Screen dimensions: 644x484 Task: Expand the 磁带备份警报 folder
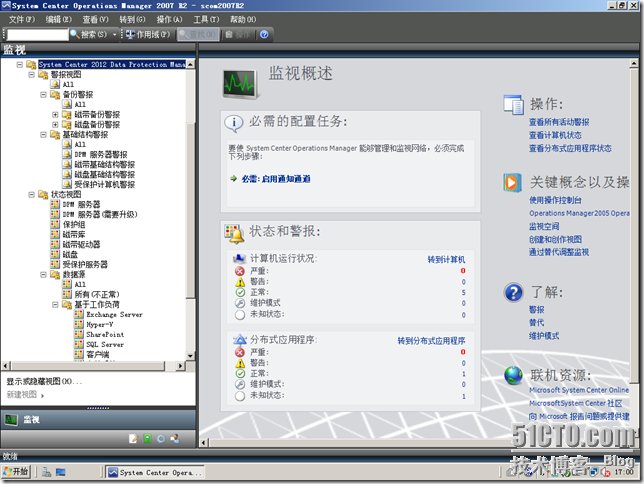(x=55, y=114)
